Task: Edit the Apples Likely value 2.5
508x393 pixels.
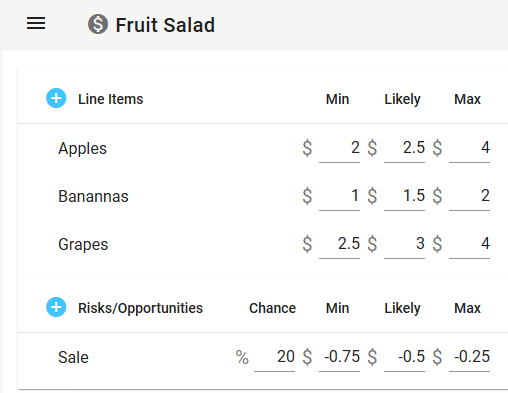Action: pyautogui.click(x=404, y=148)
